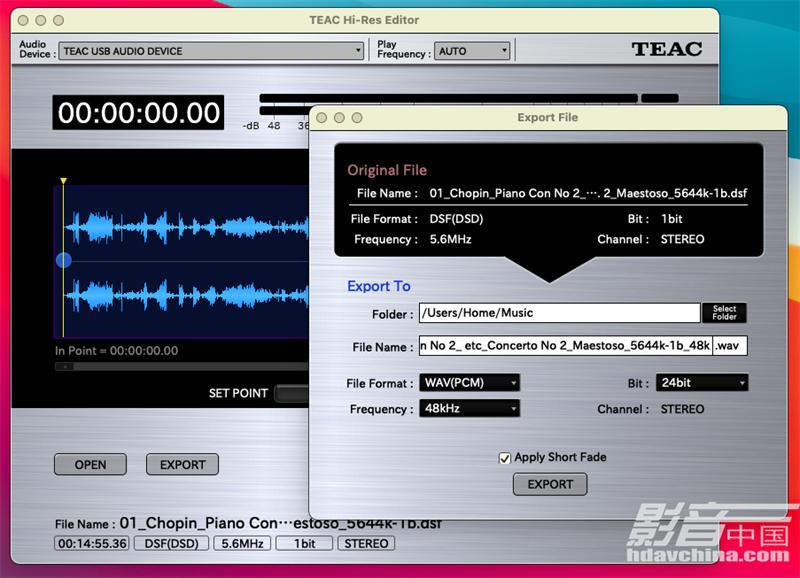Click the DSF(DSD) format badge

(x=171, y=543)
